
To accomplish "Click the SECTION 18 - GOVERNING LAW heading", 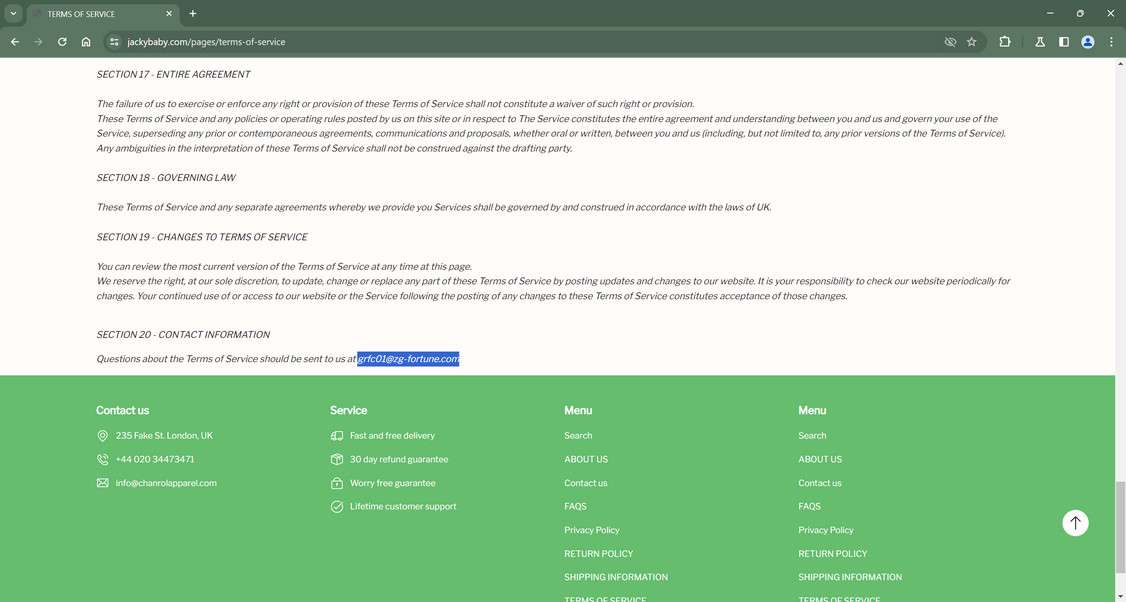I will (x=166, y=177).
